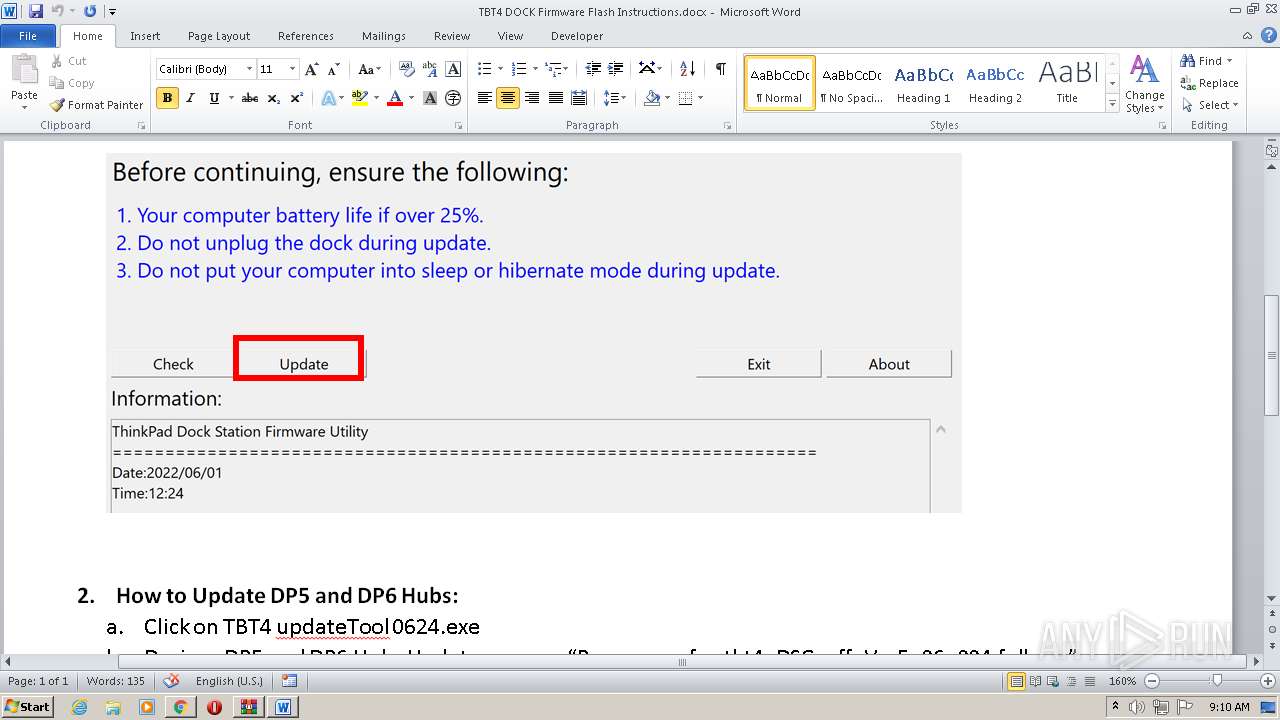Apply strikethrough formatting
Image resolution: width=1280 pixels, height=720 pixels.
[x=250, y=98]
